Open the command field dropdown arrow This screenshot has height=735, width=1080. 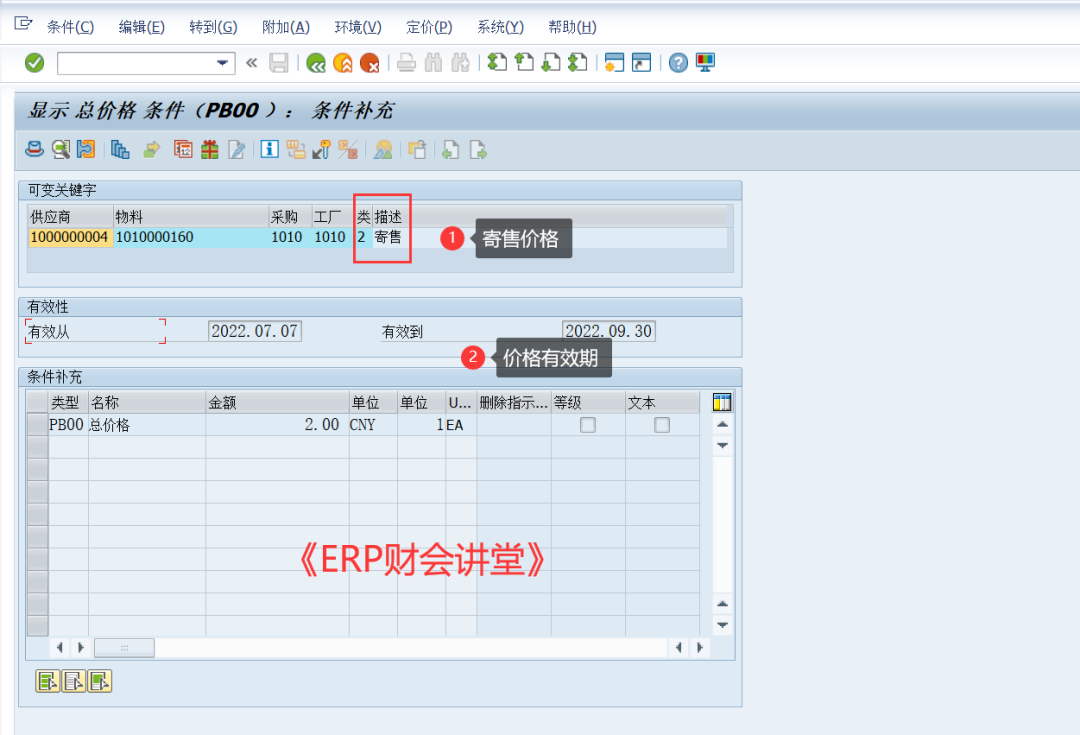223,63
